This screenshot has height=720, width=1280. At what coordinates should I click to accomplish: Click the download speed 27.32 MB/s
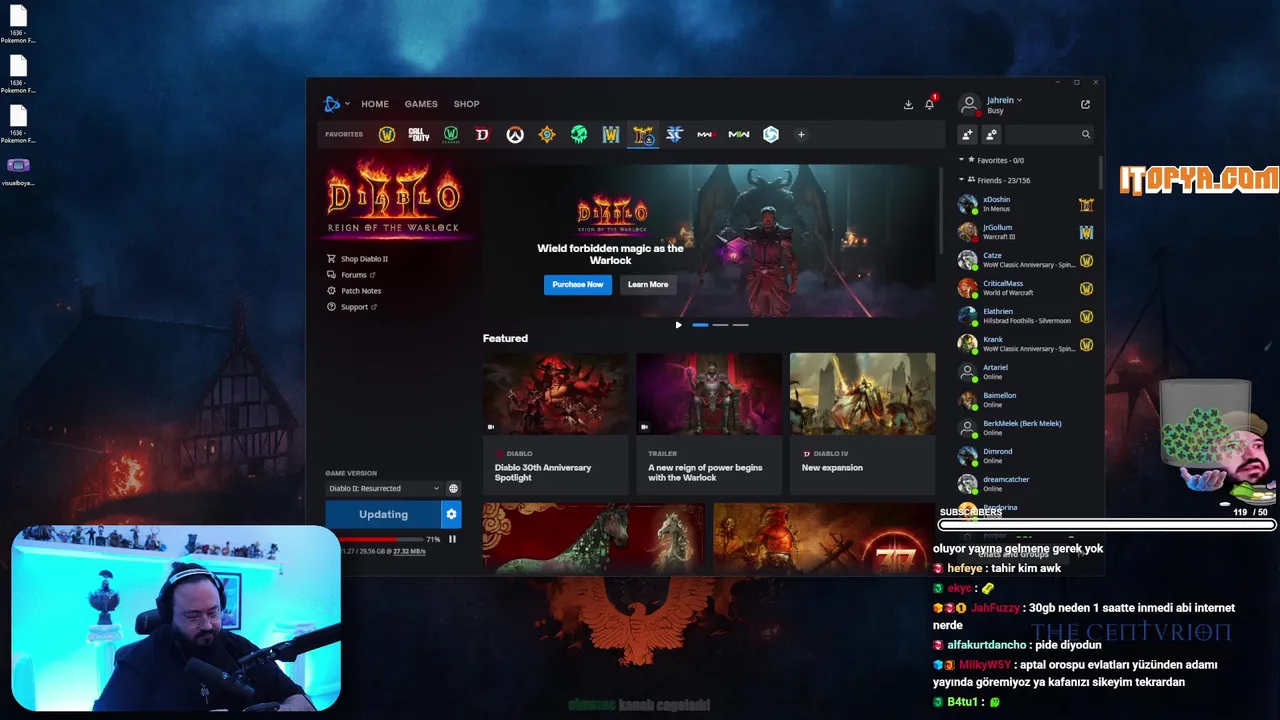[409, 551]
